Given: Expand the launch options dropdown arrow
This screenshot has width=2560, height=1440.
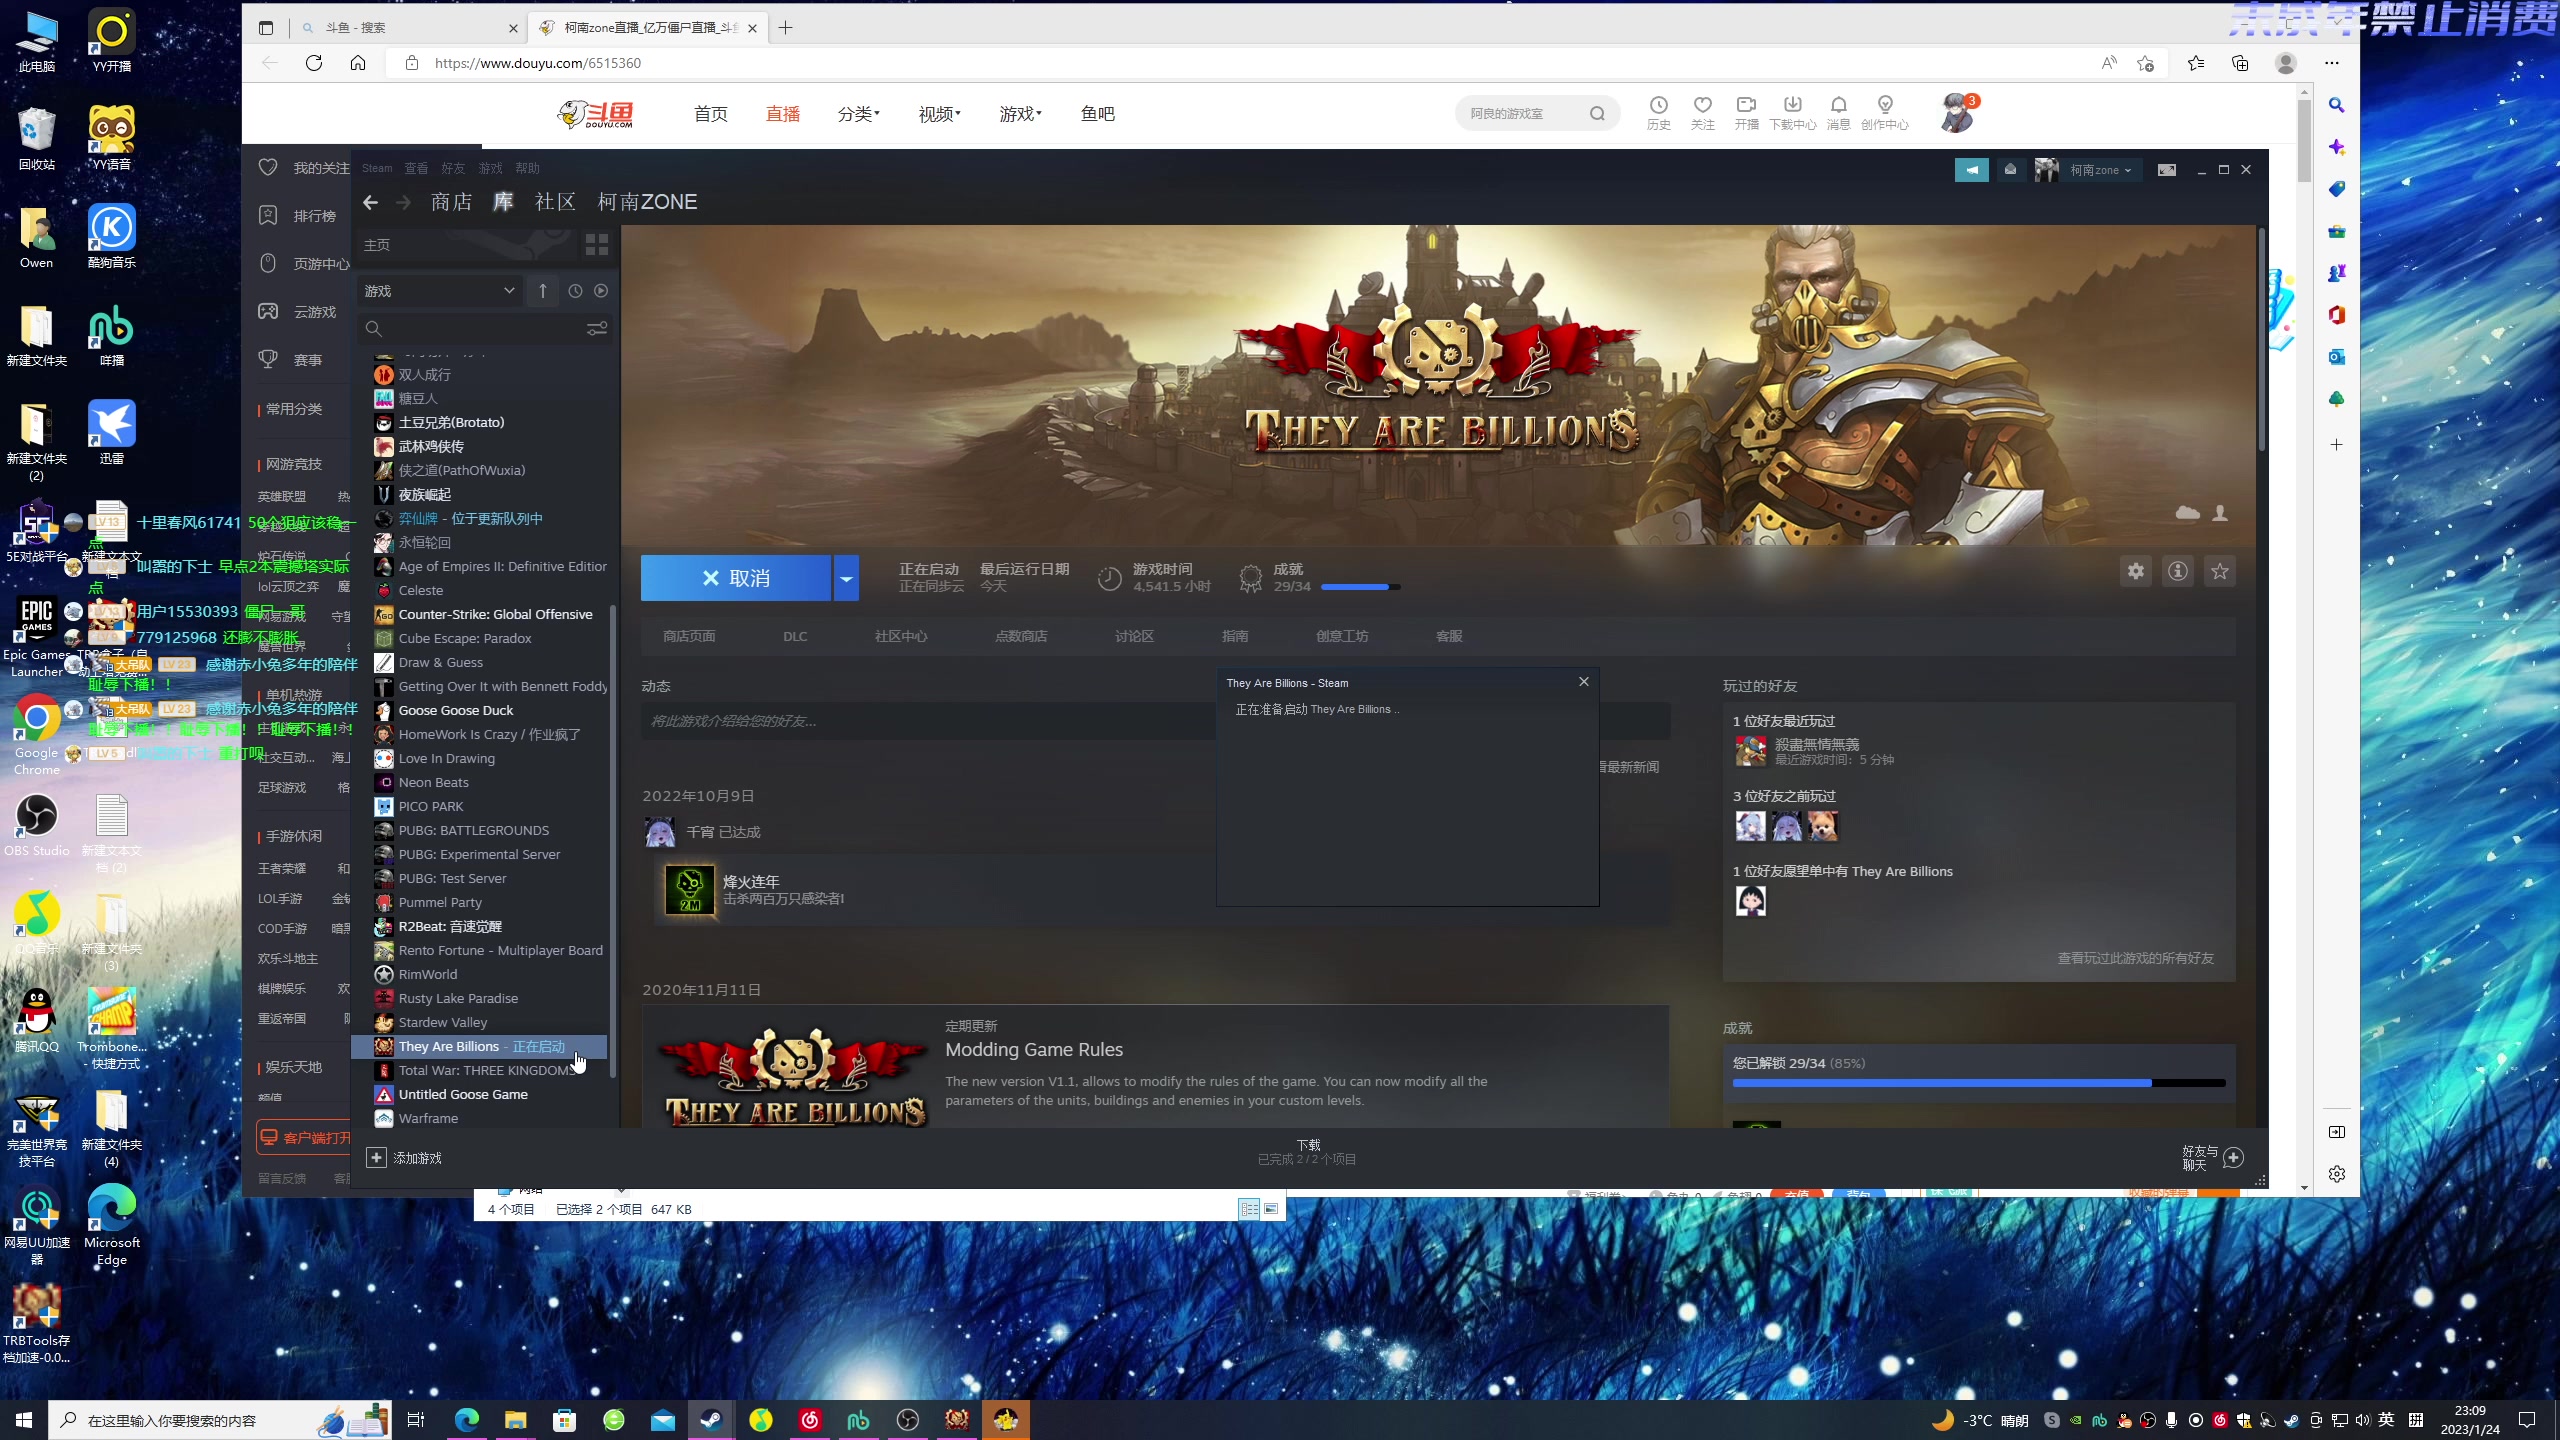Looking at the screenshot, I should point(846,578).
